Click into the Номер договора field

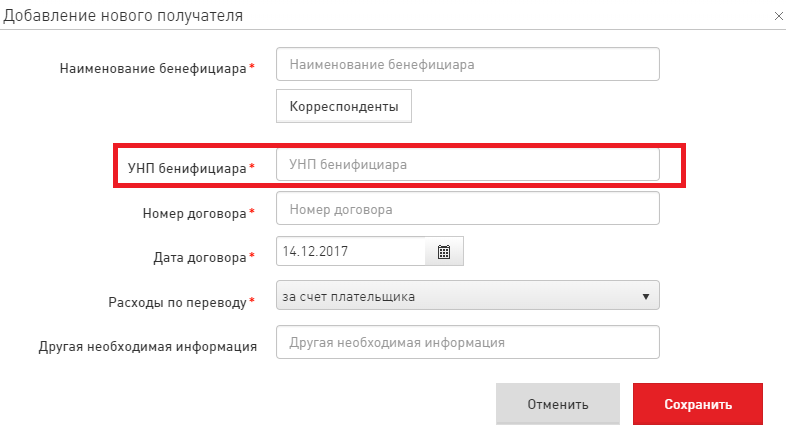point(468,208)
